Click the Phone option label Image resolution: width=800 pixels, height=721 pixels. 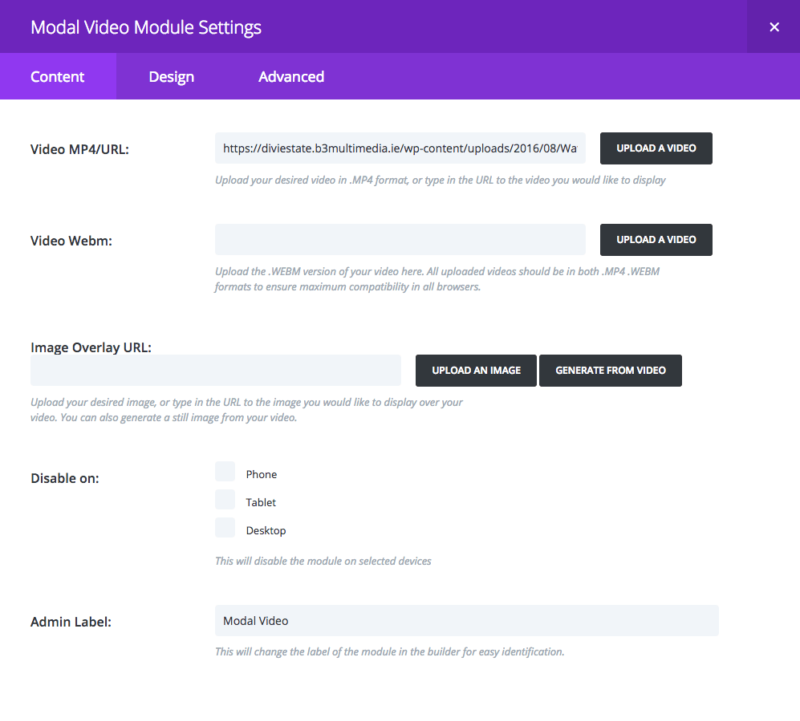pos(261,475)
